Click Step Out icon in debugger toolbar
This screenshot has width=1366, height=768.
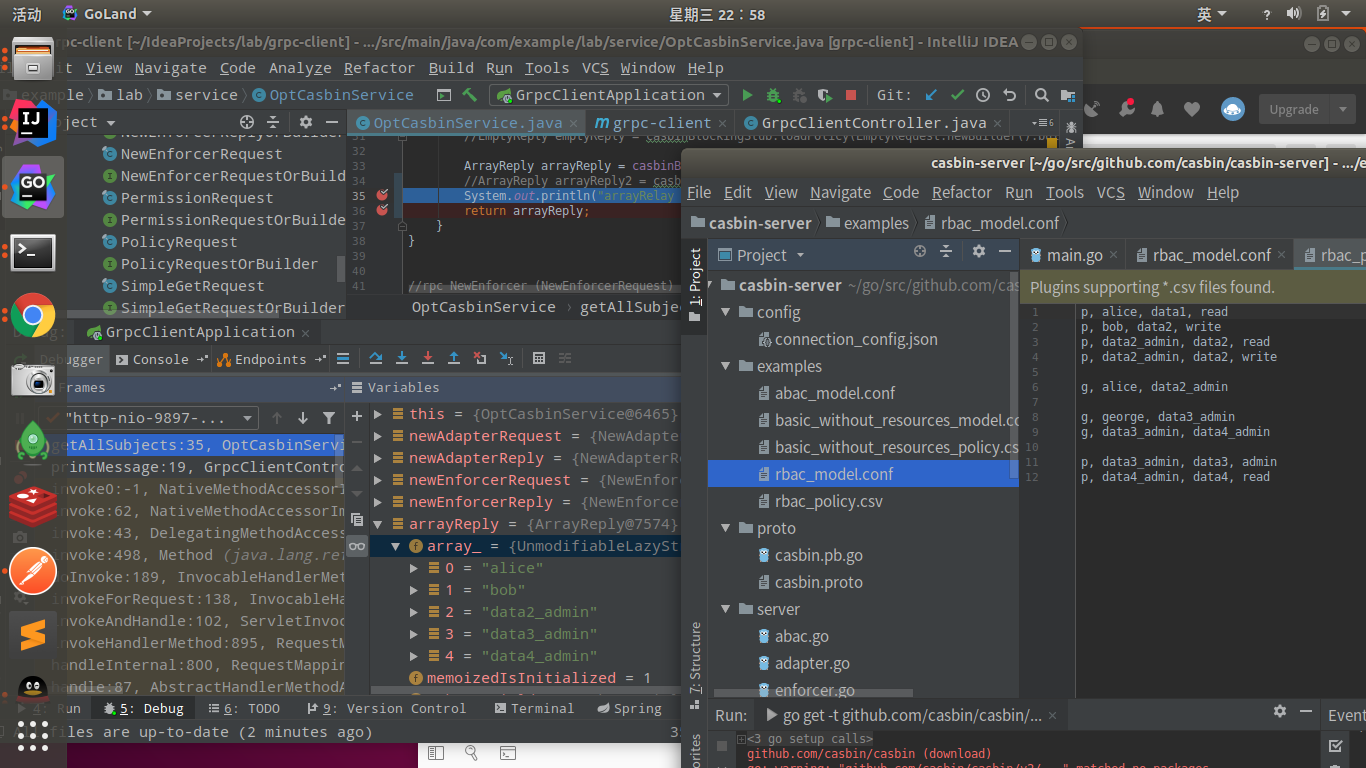coord(454,358)
